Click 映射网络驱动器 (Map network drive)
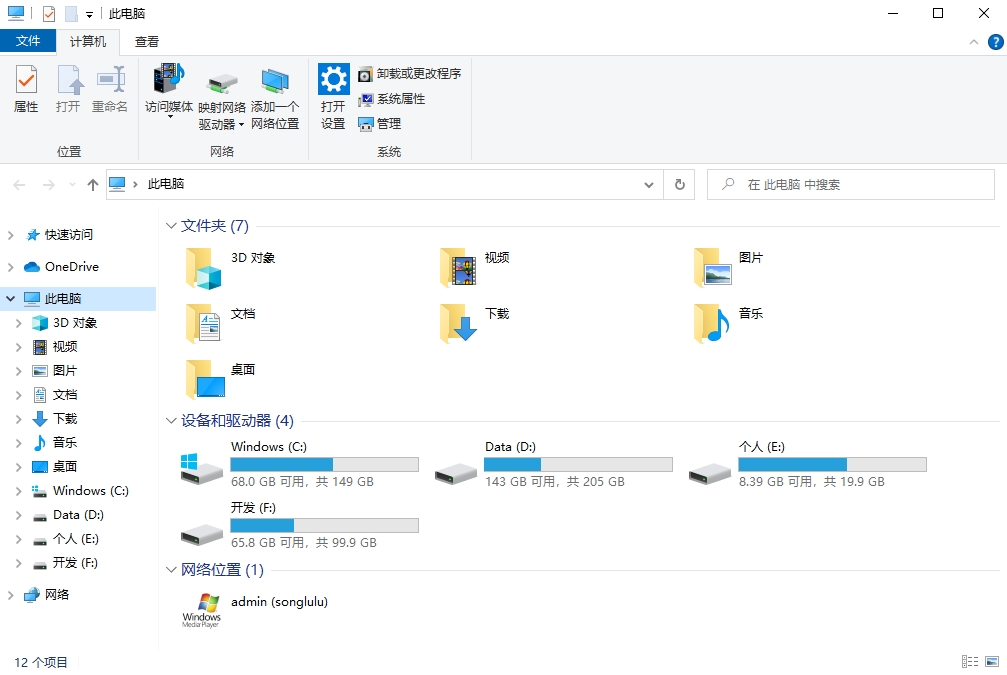 (x=222, y=100)
